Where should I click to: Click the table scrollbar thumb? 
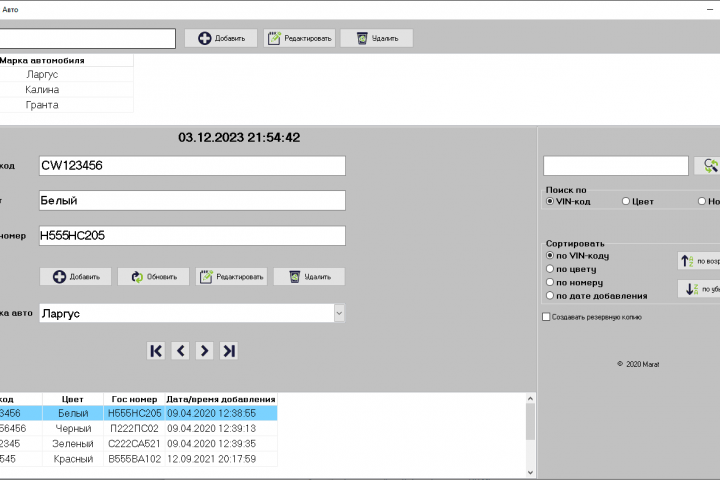[x=530, y=422]
